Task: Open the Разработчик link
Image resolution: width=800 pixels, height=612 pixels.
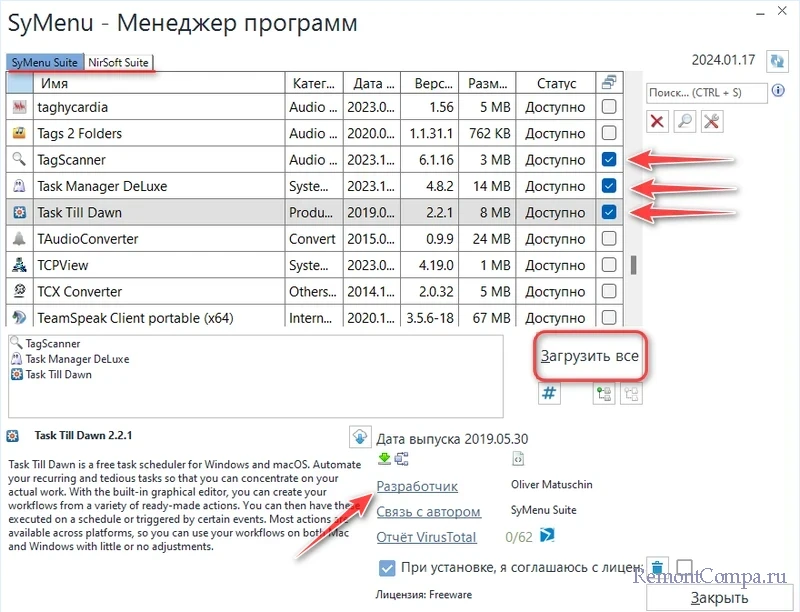Action: [x=417, y=486]
